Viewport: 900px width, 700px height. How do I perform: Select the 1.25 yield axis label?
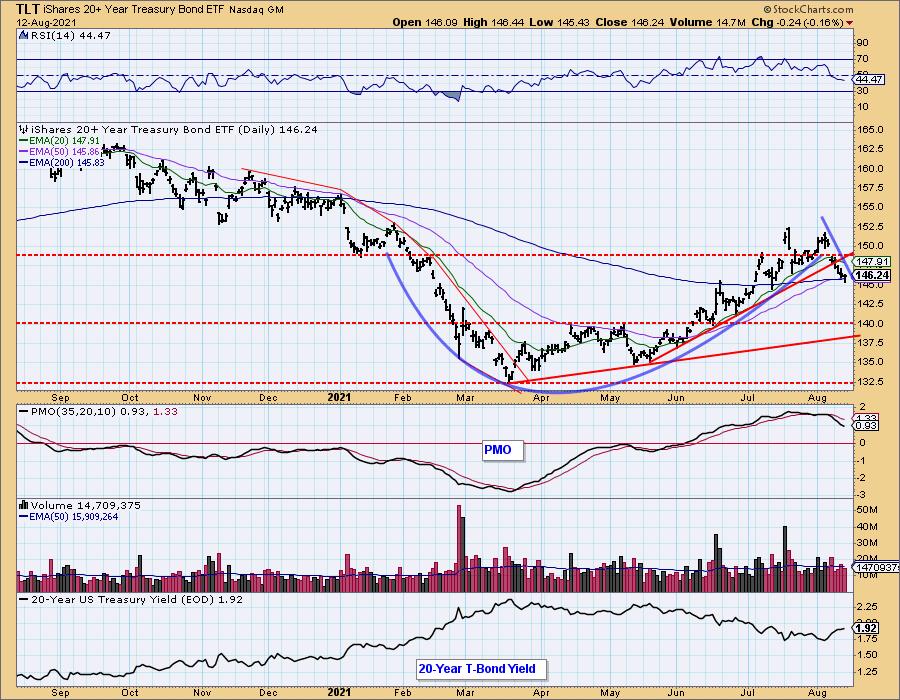coord(868,671)
